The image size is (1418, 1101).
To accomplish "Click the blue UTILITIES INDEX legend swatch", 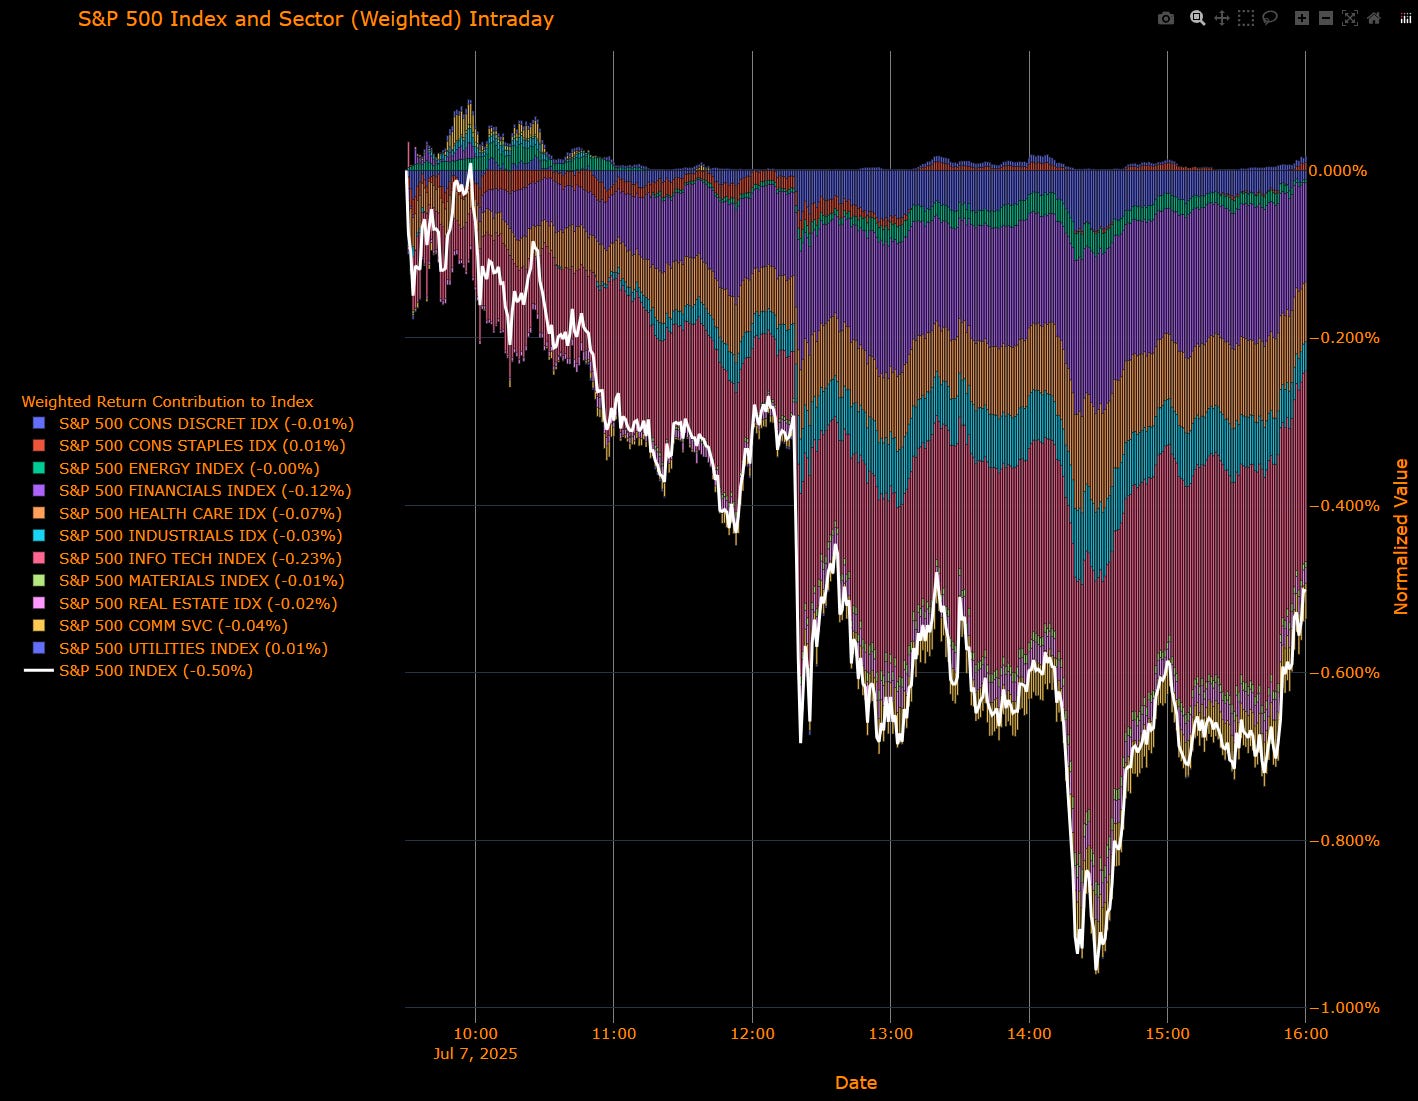I will pyautogui.click(x=39, y=648).
